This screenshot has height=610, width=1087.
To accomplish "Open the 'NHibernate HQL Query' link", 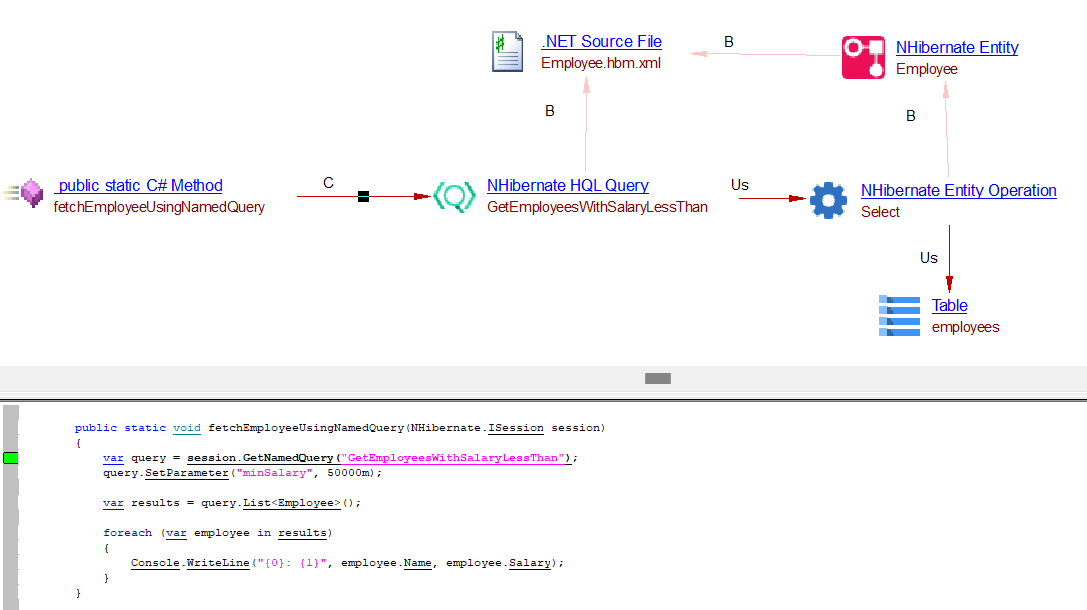I will pos(567,186).
